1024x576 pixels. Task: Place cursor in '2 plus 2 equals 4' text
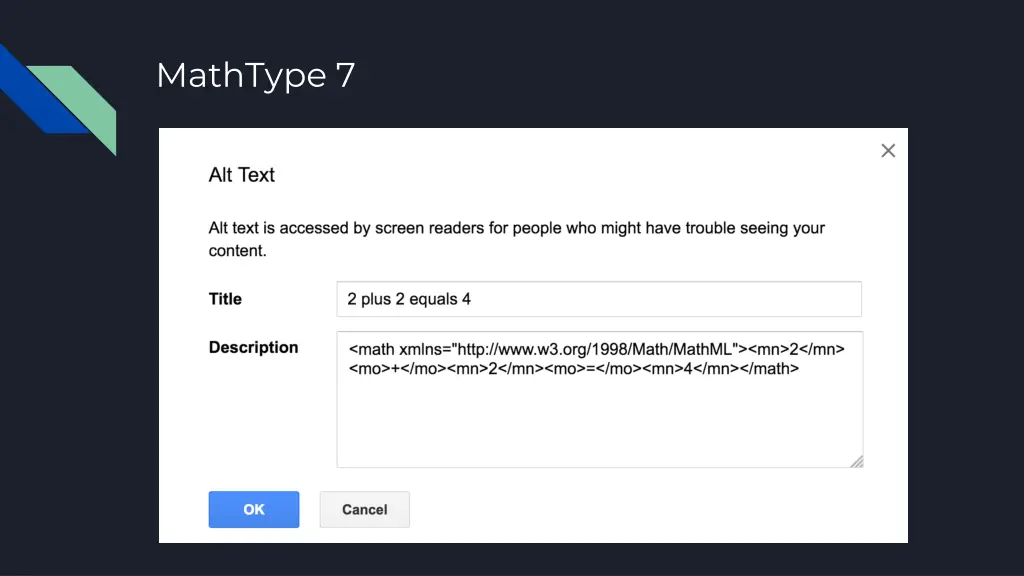[x=409, y=299]
